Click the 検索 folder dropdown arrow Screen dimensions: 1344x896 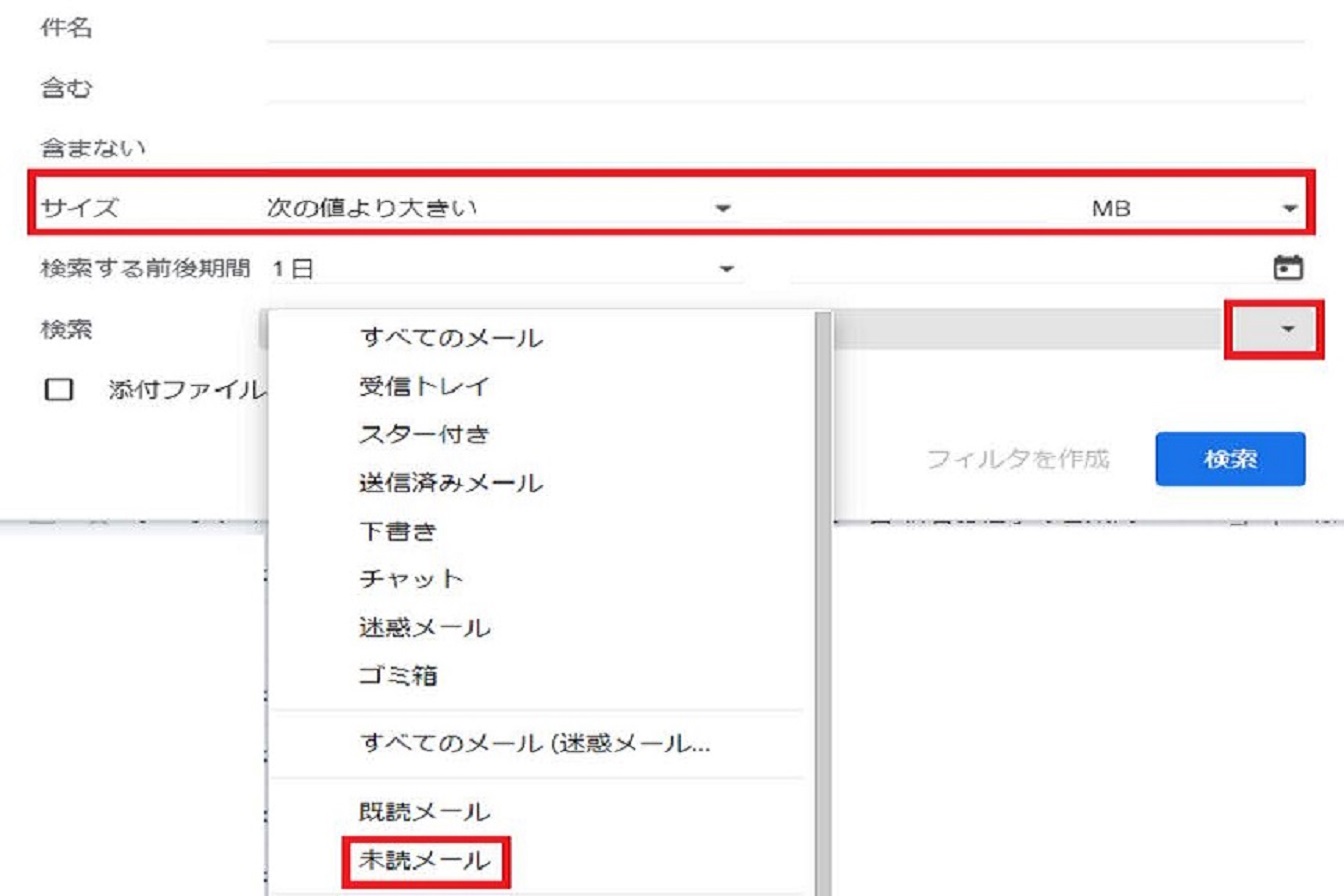(1288, 328)
